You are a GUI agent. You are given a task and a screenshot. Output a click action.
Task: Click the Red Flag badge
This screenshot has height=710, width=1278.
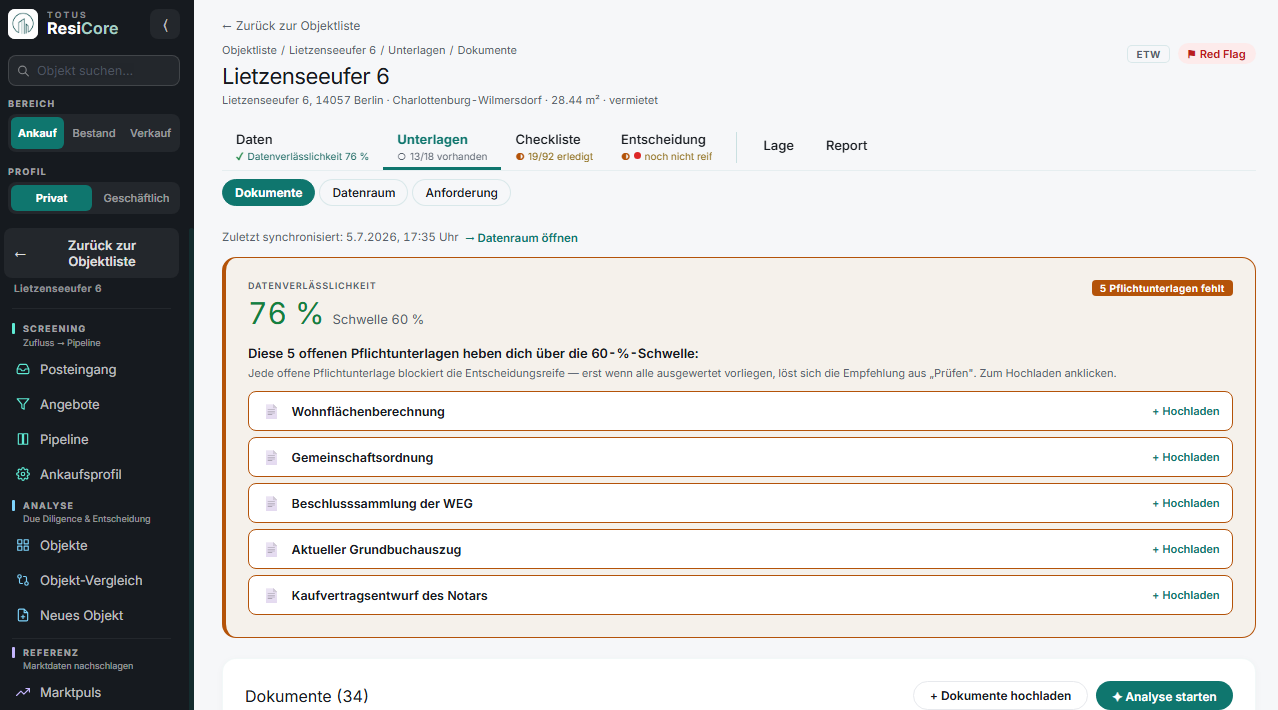(1216, 54)
